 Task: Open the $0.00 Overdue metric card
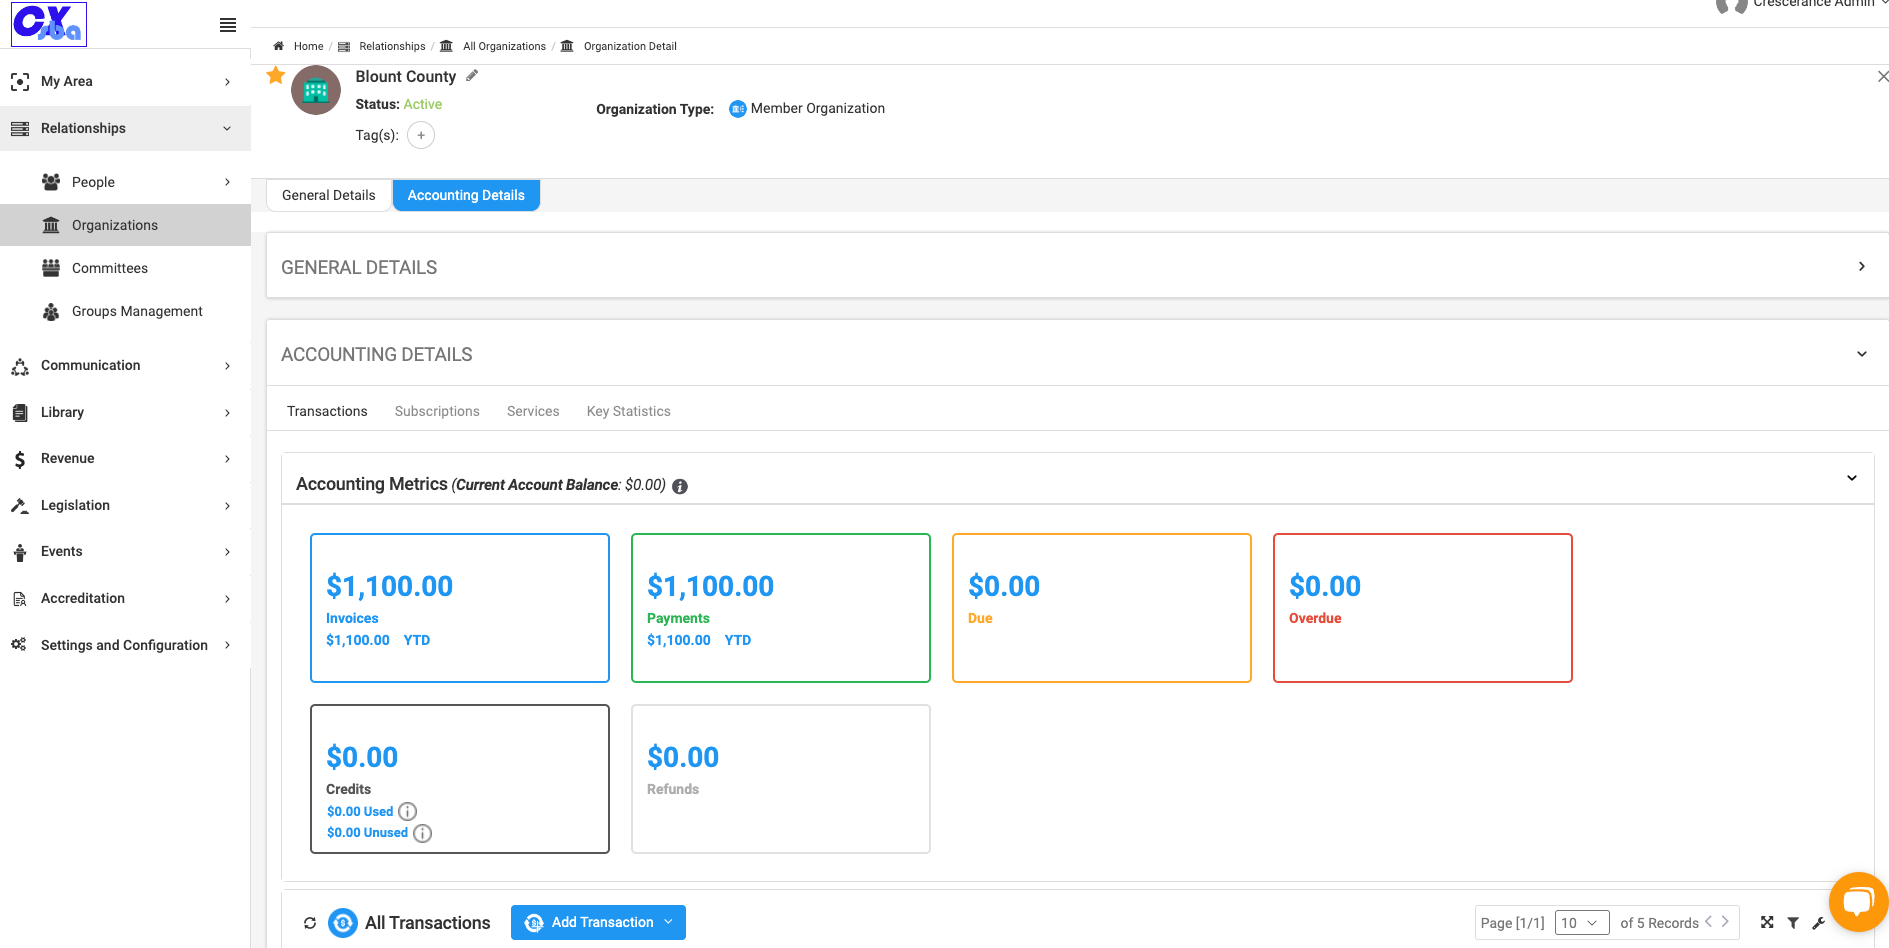(x=1423, y=608)
